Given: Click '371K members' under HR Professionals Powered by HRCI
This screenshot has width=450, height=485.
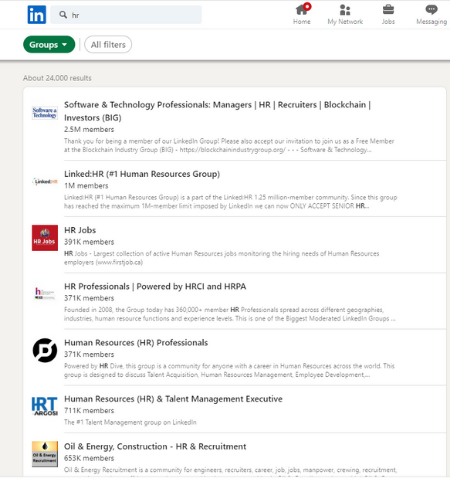Looking at the screenshot, I should [x=89, y=298].
